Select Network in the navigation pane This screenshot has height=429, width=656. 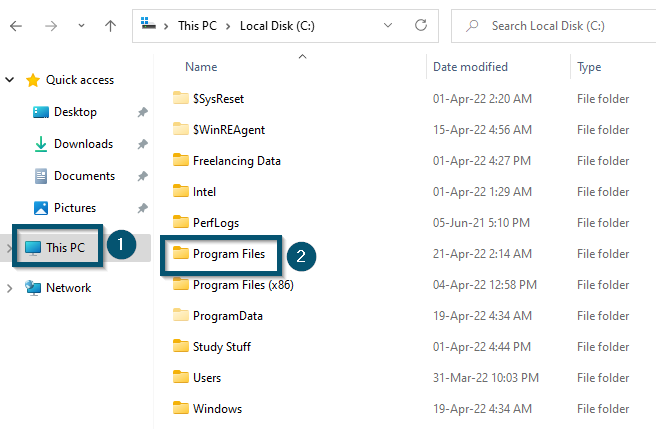click(x=69, y=288)
